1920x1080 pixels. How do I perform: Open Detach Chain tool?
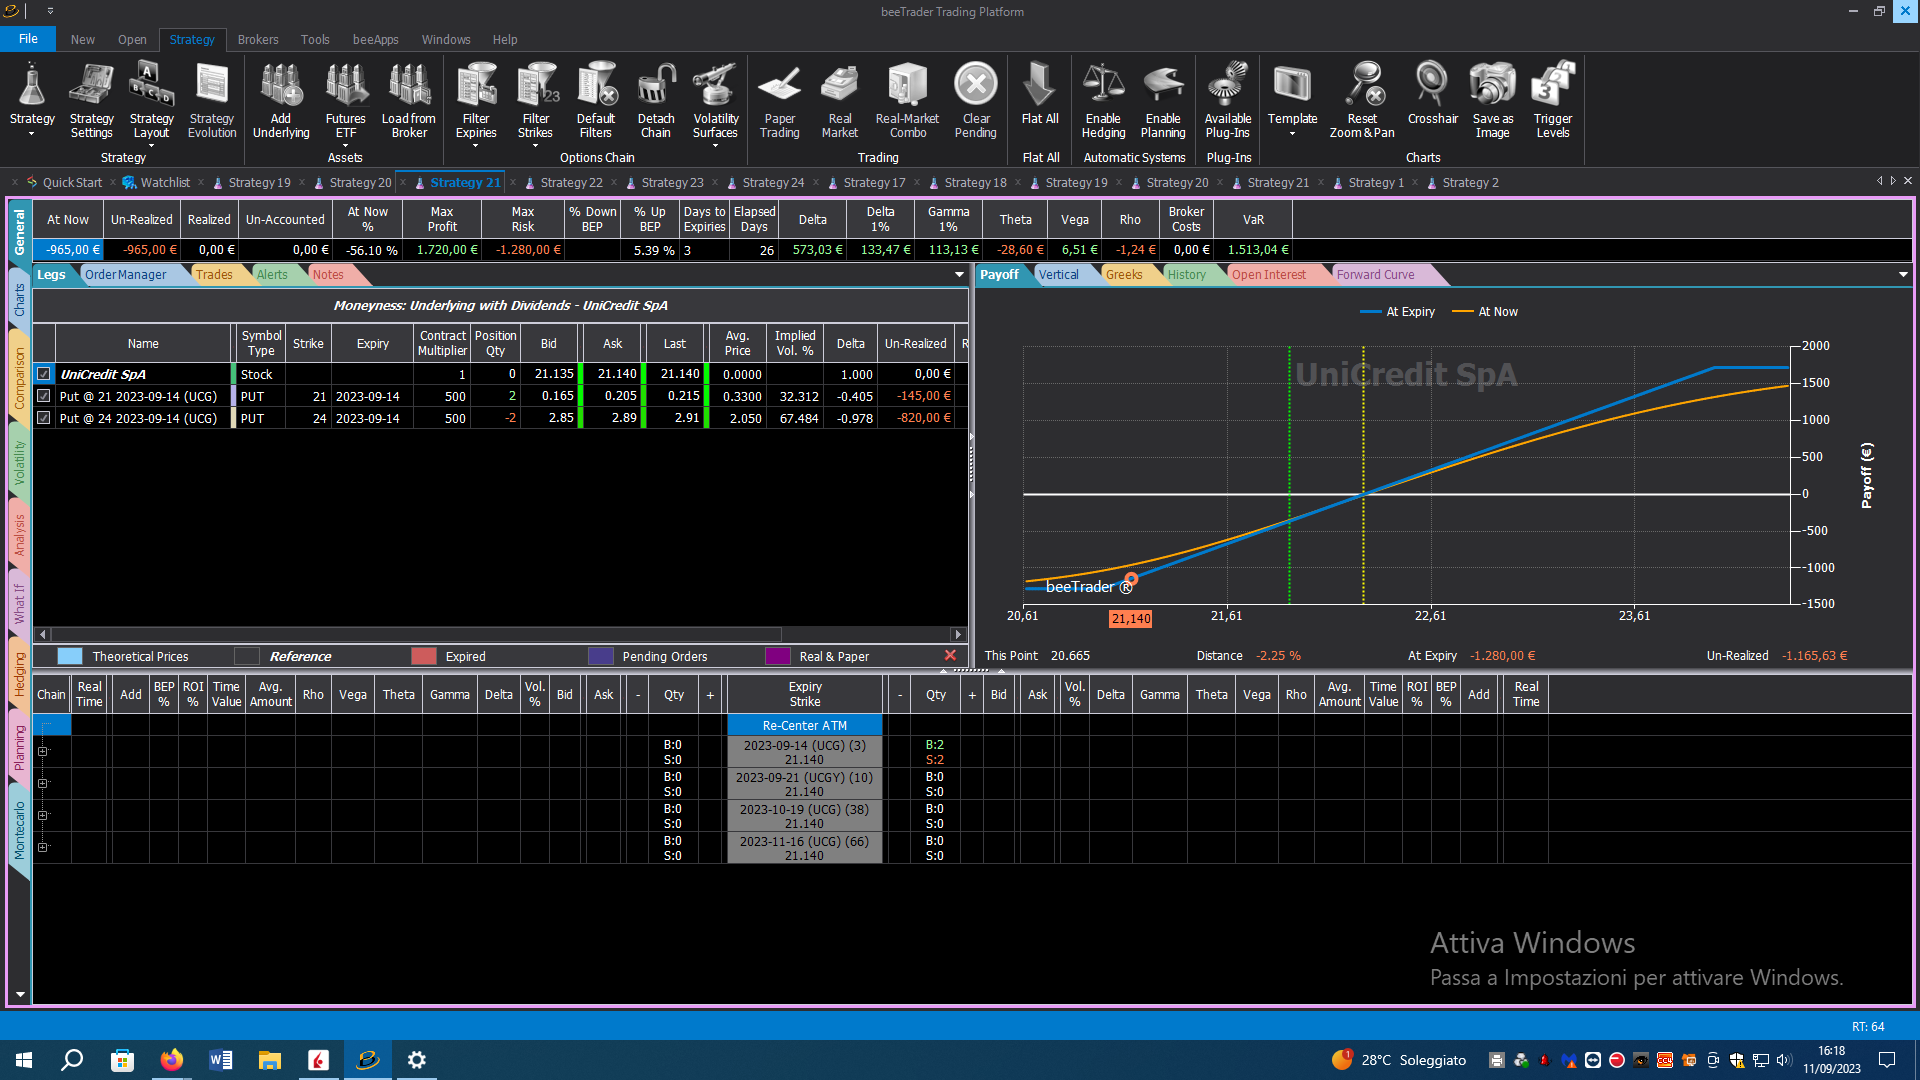point(656,100)
